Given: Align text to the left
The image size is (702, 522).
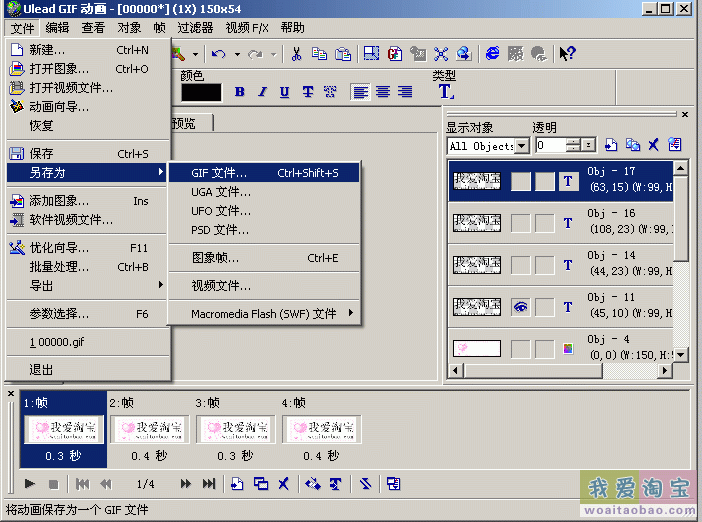Looking at the screenshot, I should point(360,92).
